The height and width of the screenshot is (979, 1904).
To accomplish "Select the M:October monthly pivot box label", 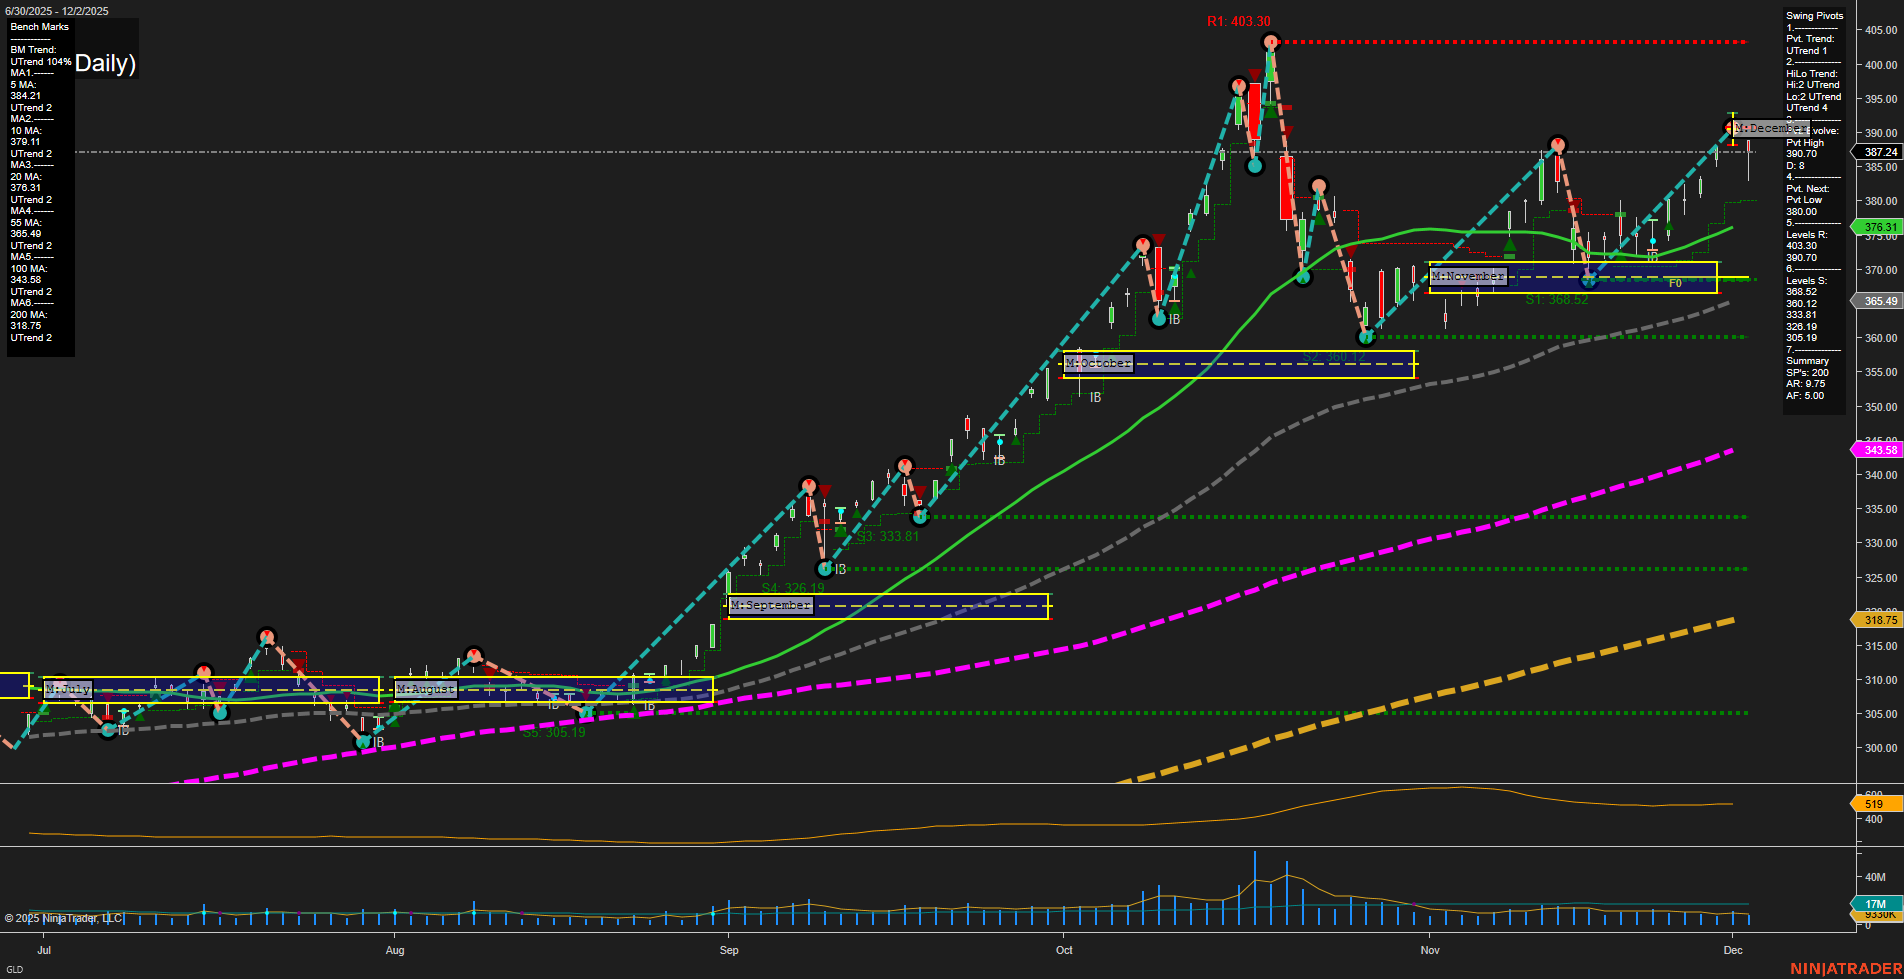I will 1097,363.
